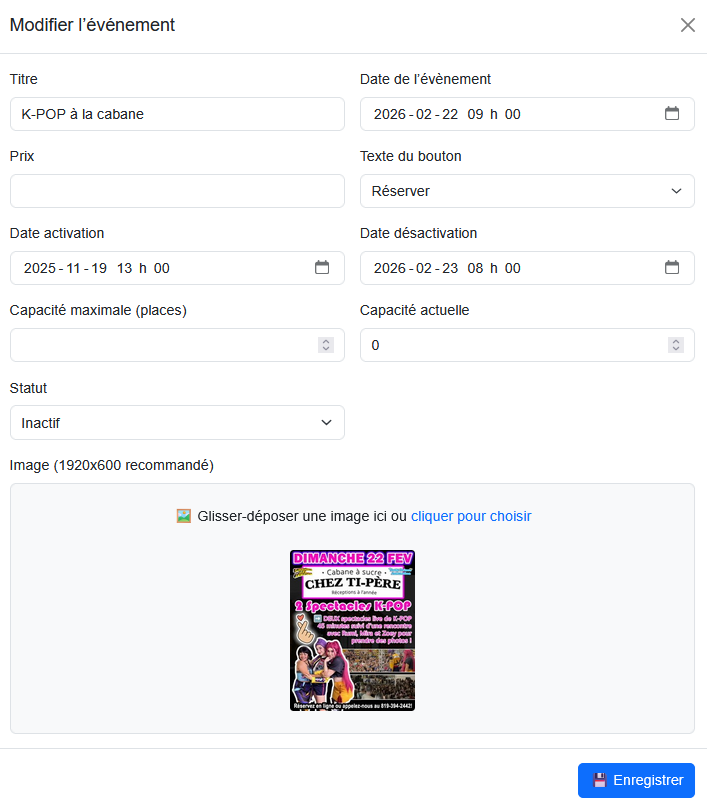The height and width of the screenshot is (805, 707).
Task: Click the spinner arrows on Capacité actuelle
Action: coord(676,345)
